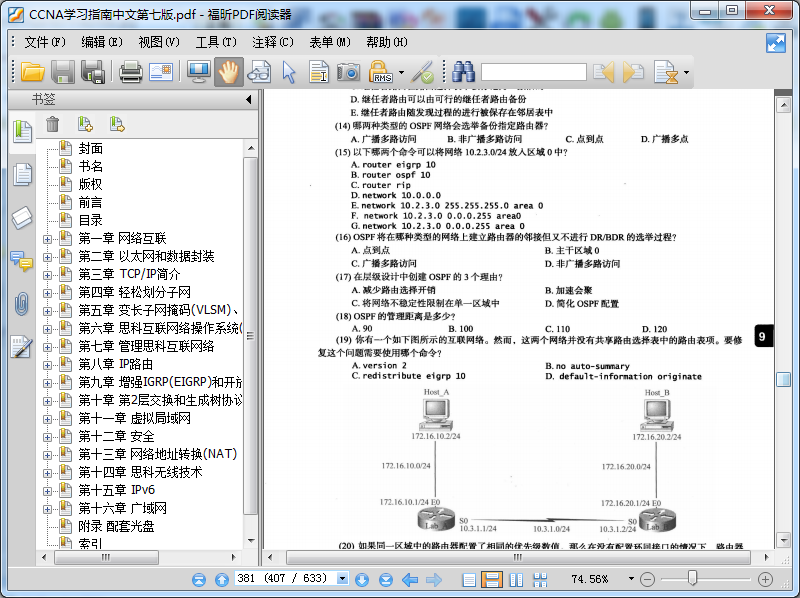This screenshot has width=800, height=598.
Task: Delete bookmark with trash icon
Action: pyautogui.click(x=53, y=124)
